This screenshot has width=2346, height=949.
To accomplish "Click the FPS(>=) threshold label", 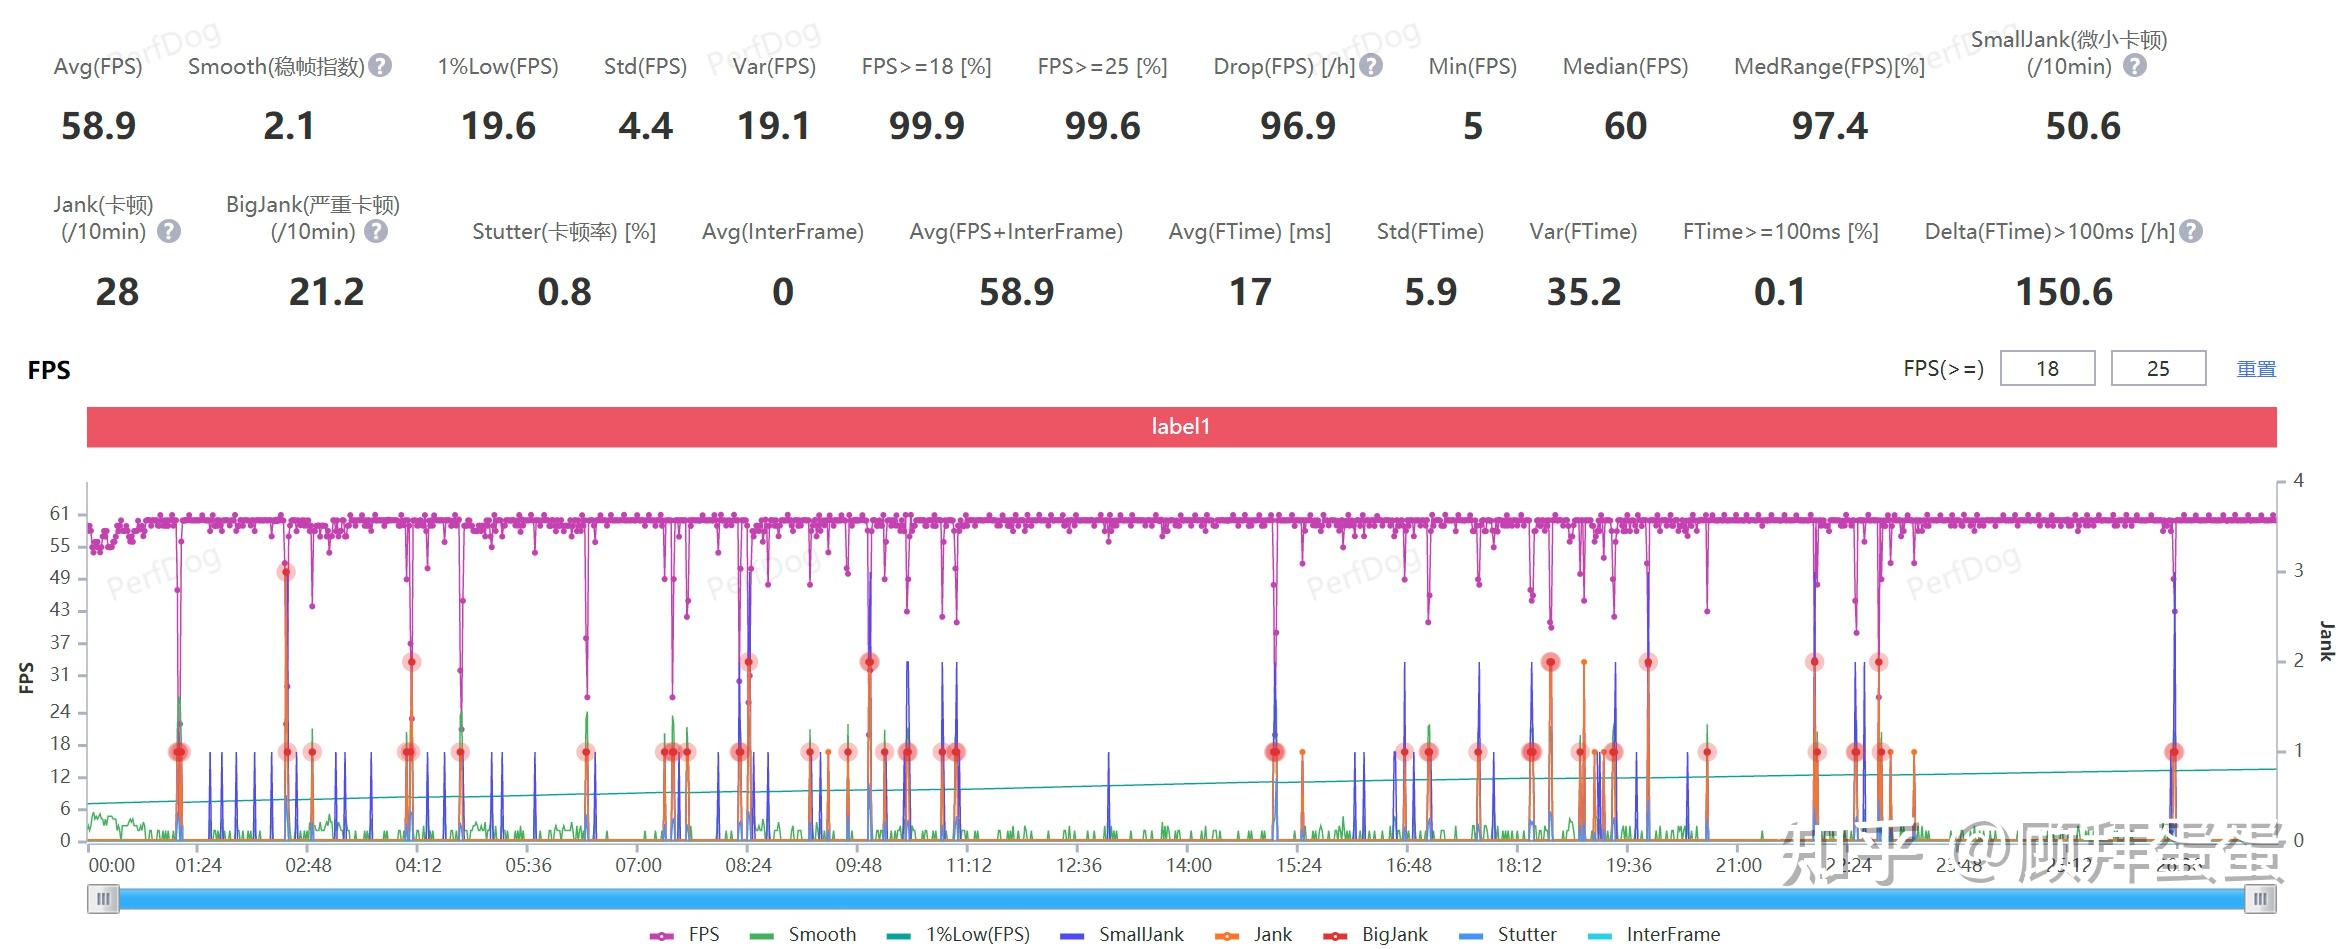I will (x=1943, y=368).
